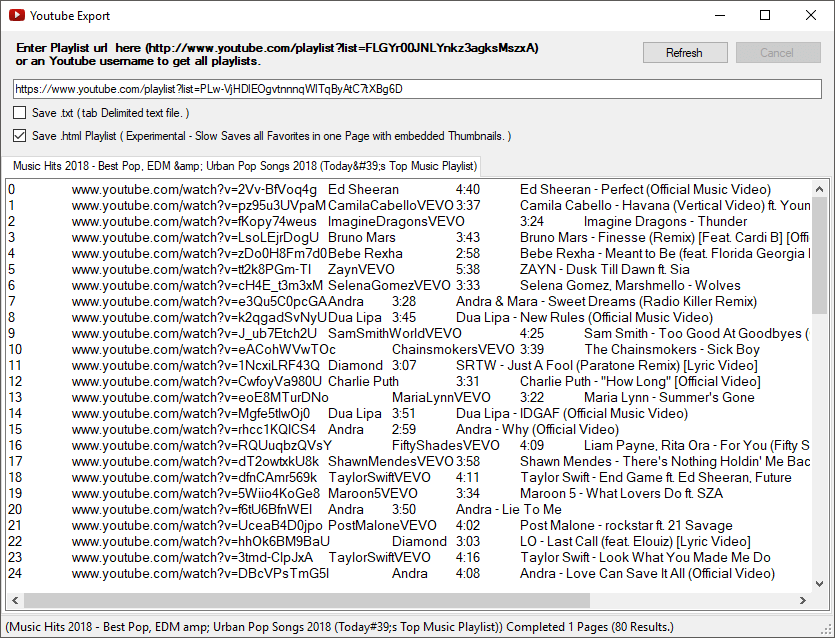This screenshot has height=638, width=835.
Task: Click the Refresh button
Action: [x=685, y=53]
